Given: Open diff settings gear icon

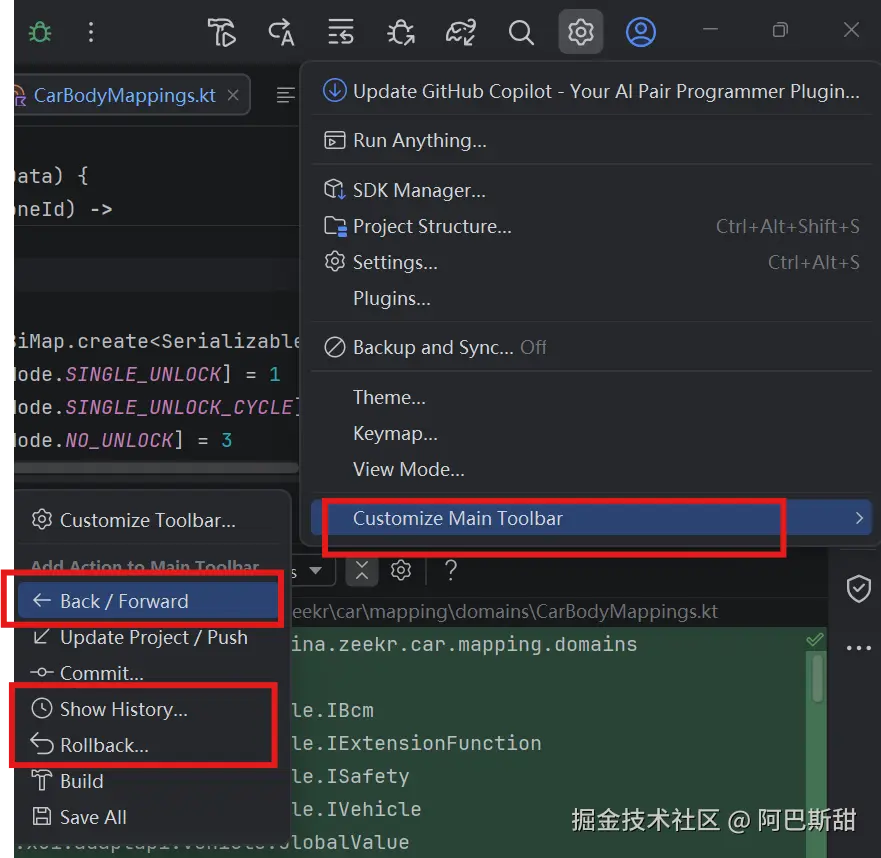Looking at the screenshot, I should 401,570.
